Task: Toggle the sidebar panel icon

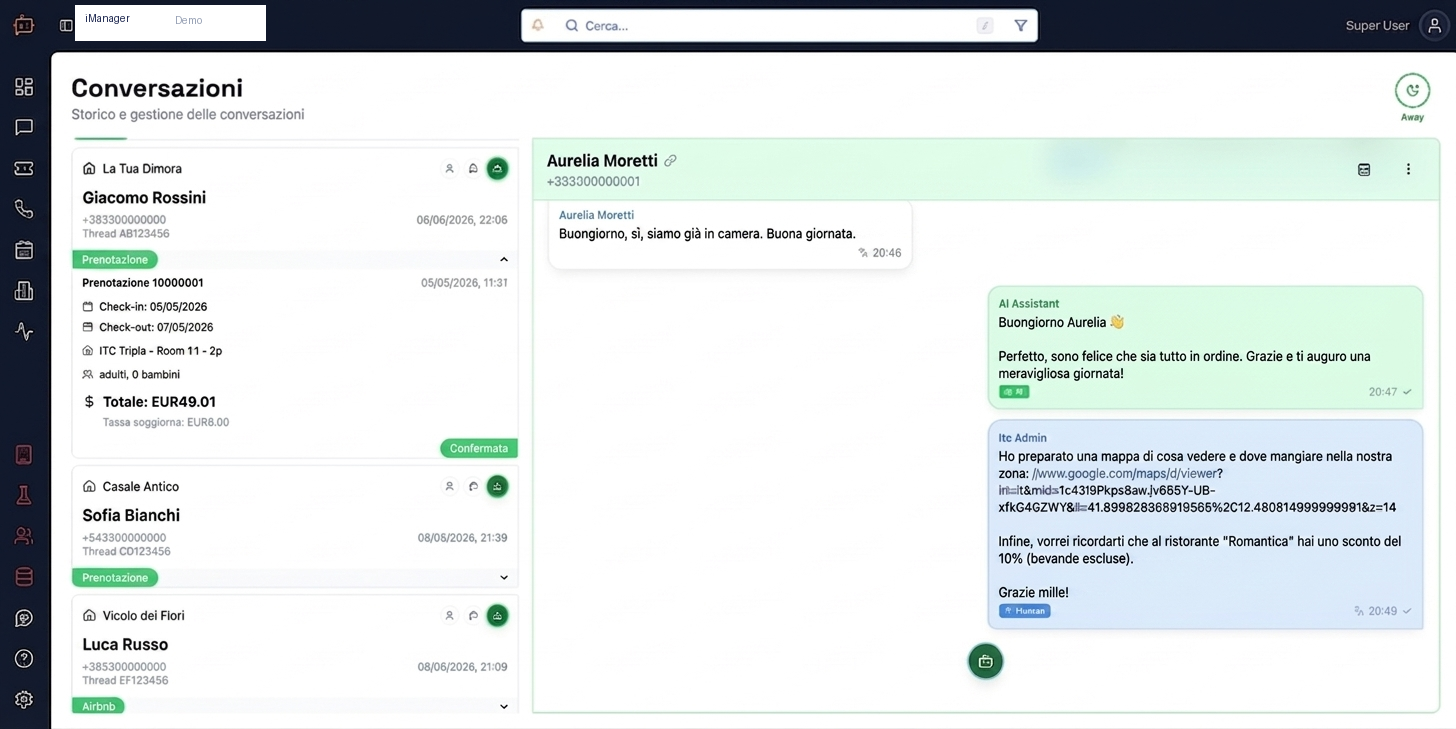Action: [x=66, y=25]
